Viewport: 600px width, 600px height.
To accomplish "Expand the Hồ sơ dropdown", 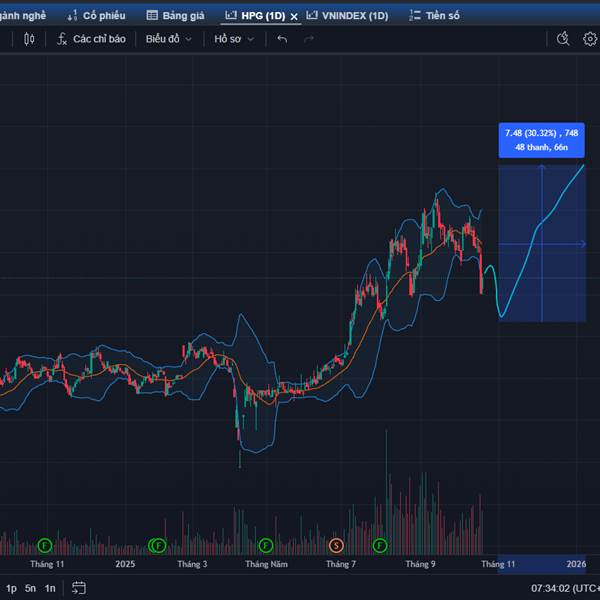I will pos(234,39).
